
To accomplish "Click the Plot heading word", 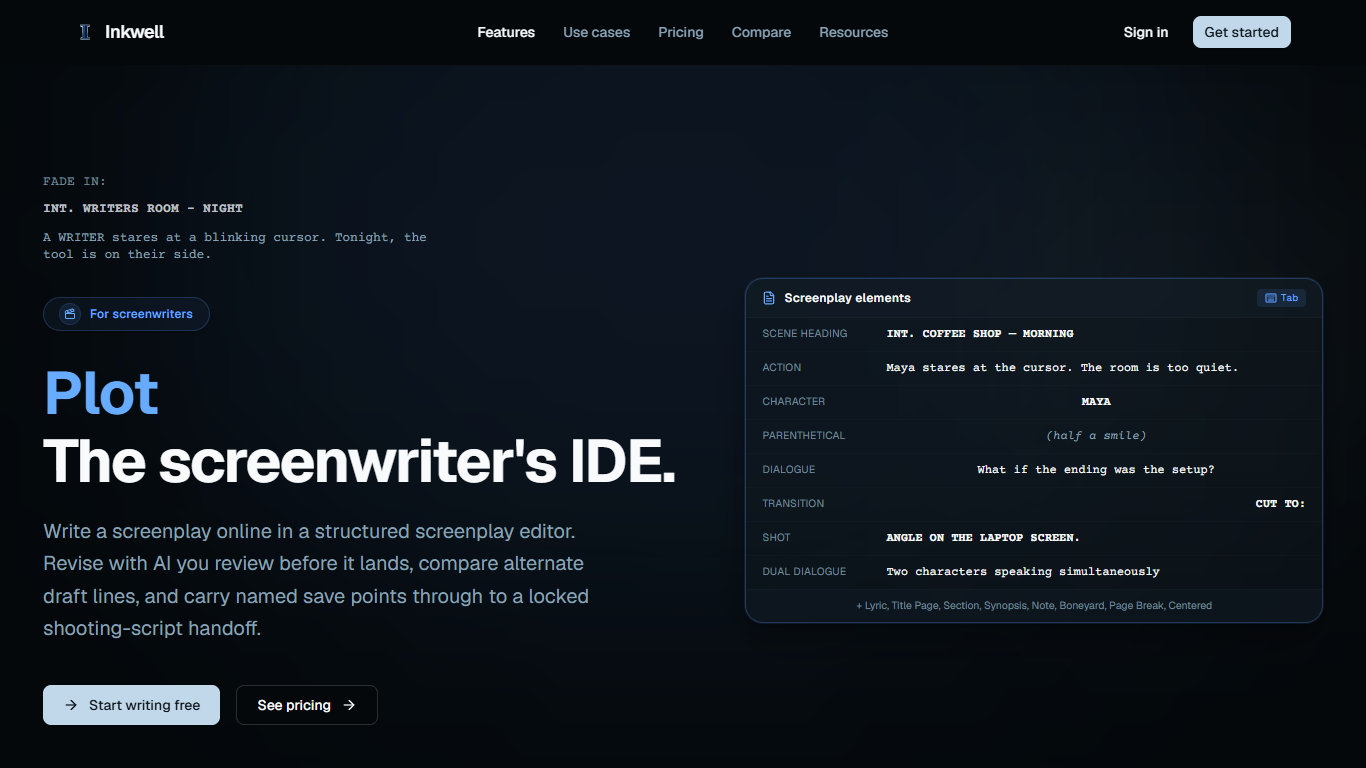I will point(101,394).
